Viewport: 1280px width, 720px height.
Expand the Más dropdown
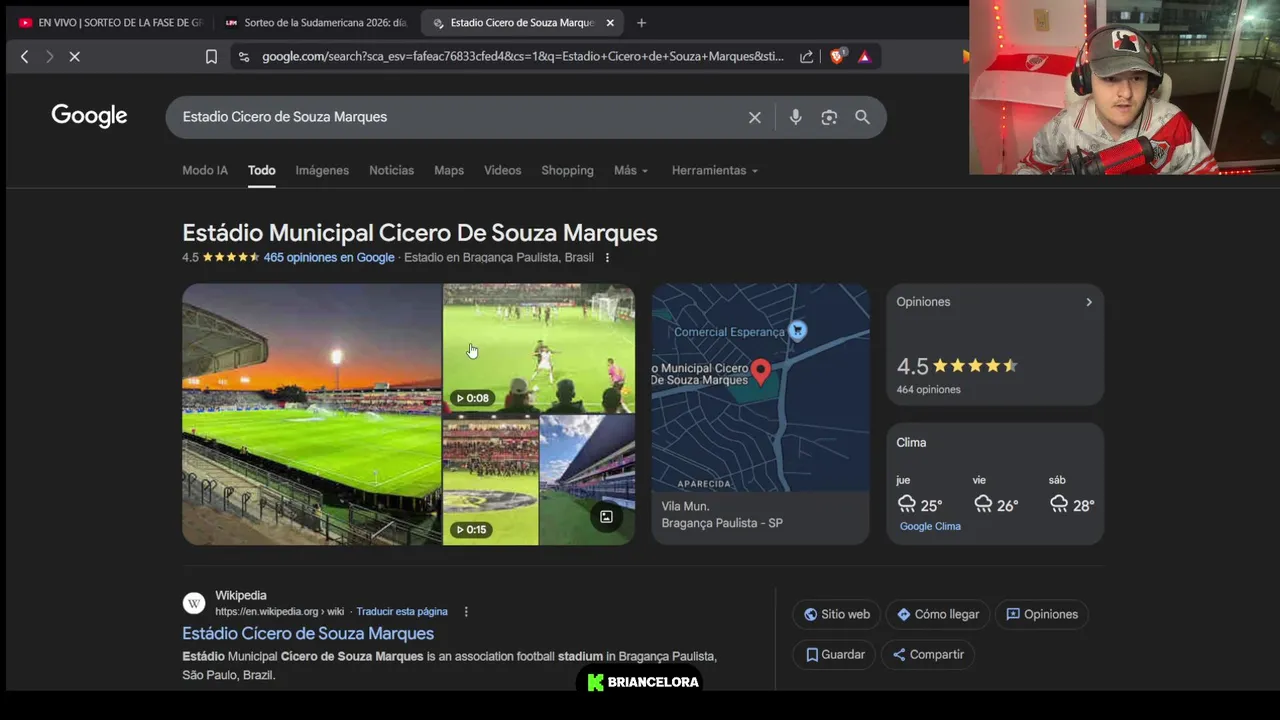(631, 170)
